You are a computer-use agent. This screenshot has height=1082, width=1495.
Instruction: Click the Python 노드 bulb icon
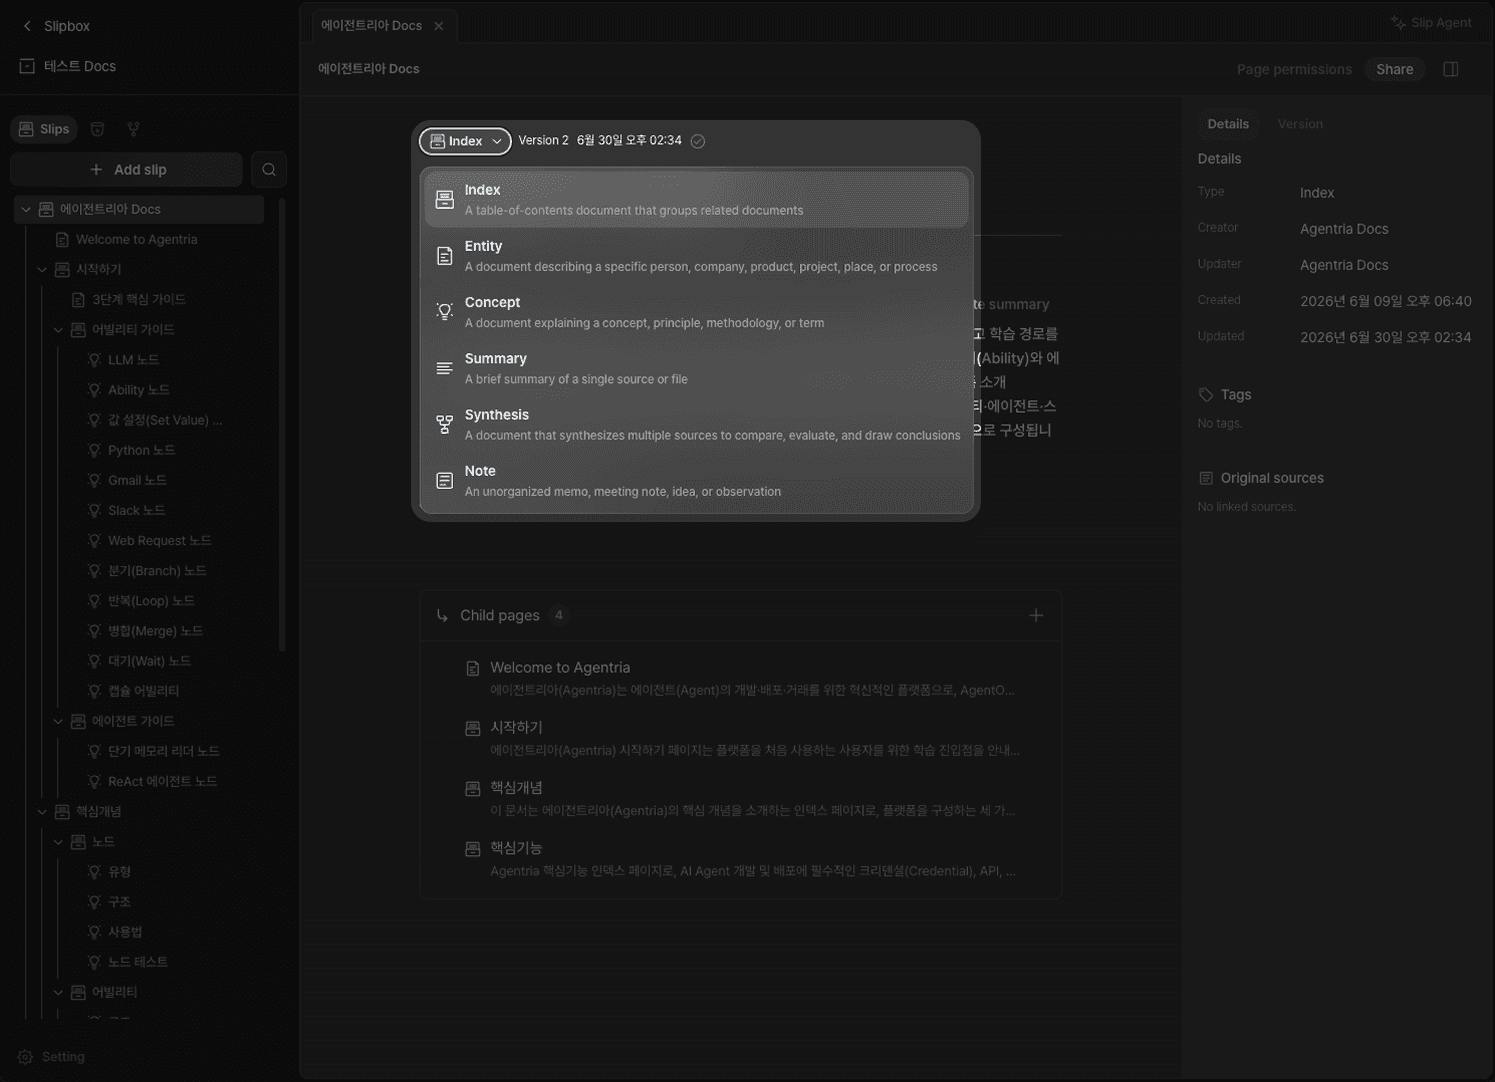[x=94, y=450]
